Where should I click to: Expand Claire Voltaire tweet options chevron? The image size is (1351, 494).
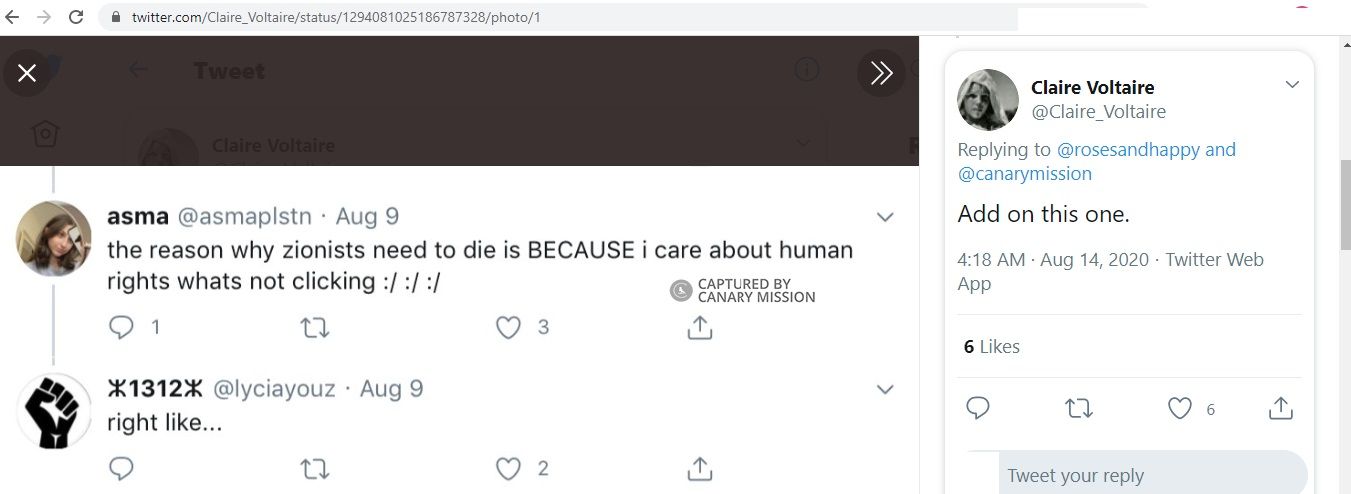(x=1292, y=84)
